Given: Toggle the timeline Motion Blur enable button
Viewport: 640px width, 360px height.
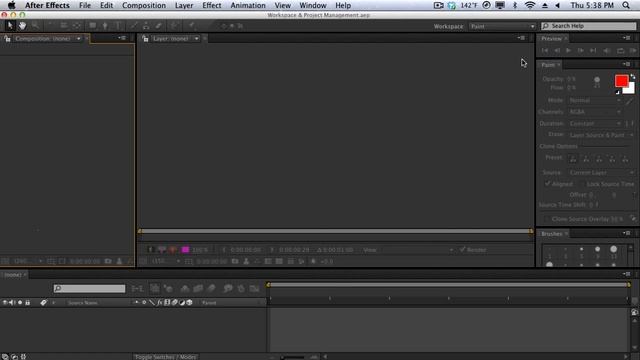Looking at the screenshot, I should 211,289.
